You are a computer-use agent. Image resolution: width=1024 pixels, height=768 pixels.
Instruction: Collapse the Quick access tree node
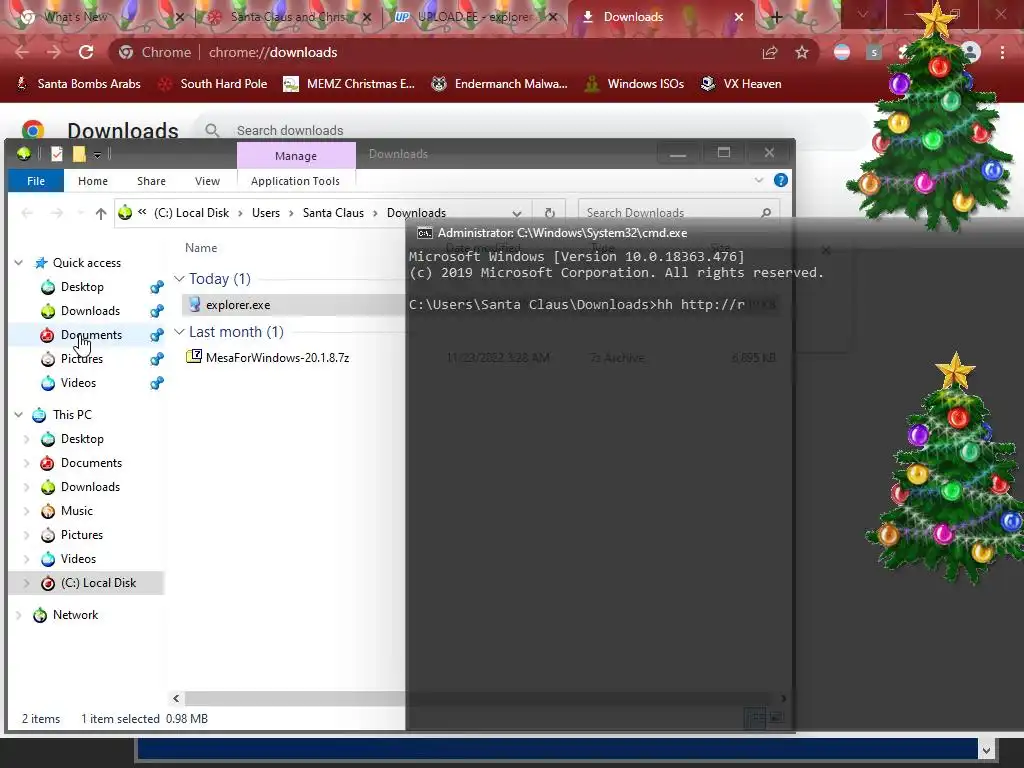click(x=19, y=263)
